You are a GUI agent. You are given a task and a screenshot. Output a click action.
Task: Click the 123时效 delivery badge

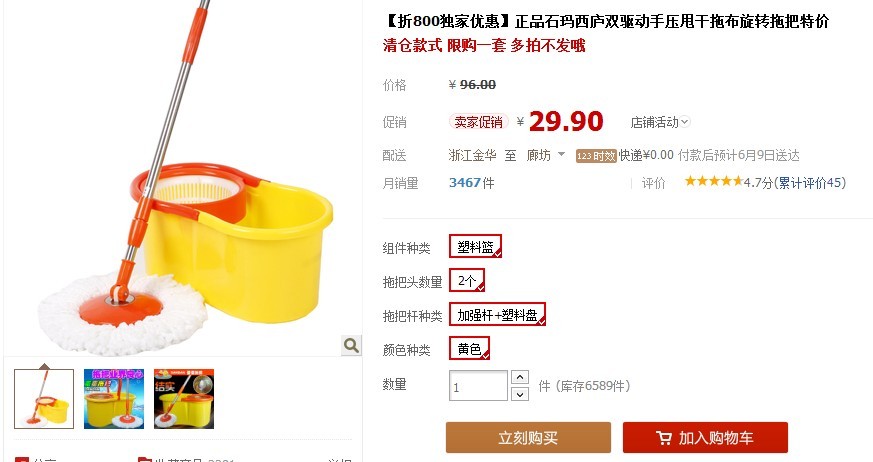tap(596, 156)
